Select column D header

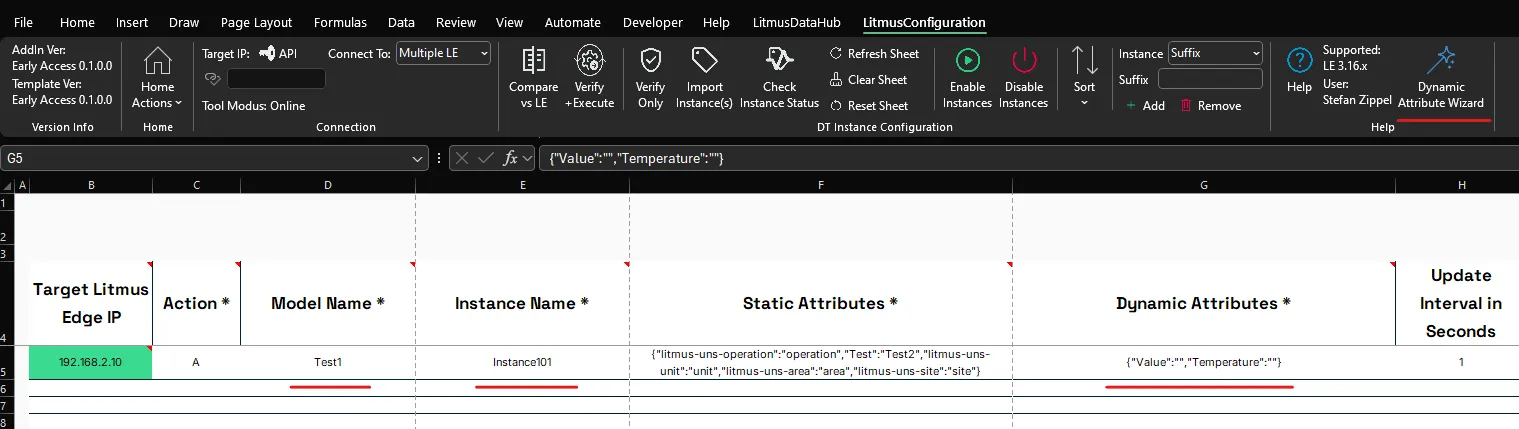click(328, 185)
